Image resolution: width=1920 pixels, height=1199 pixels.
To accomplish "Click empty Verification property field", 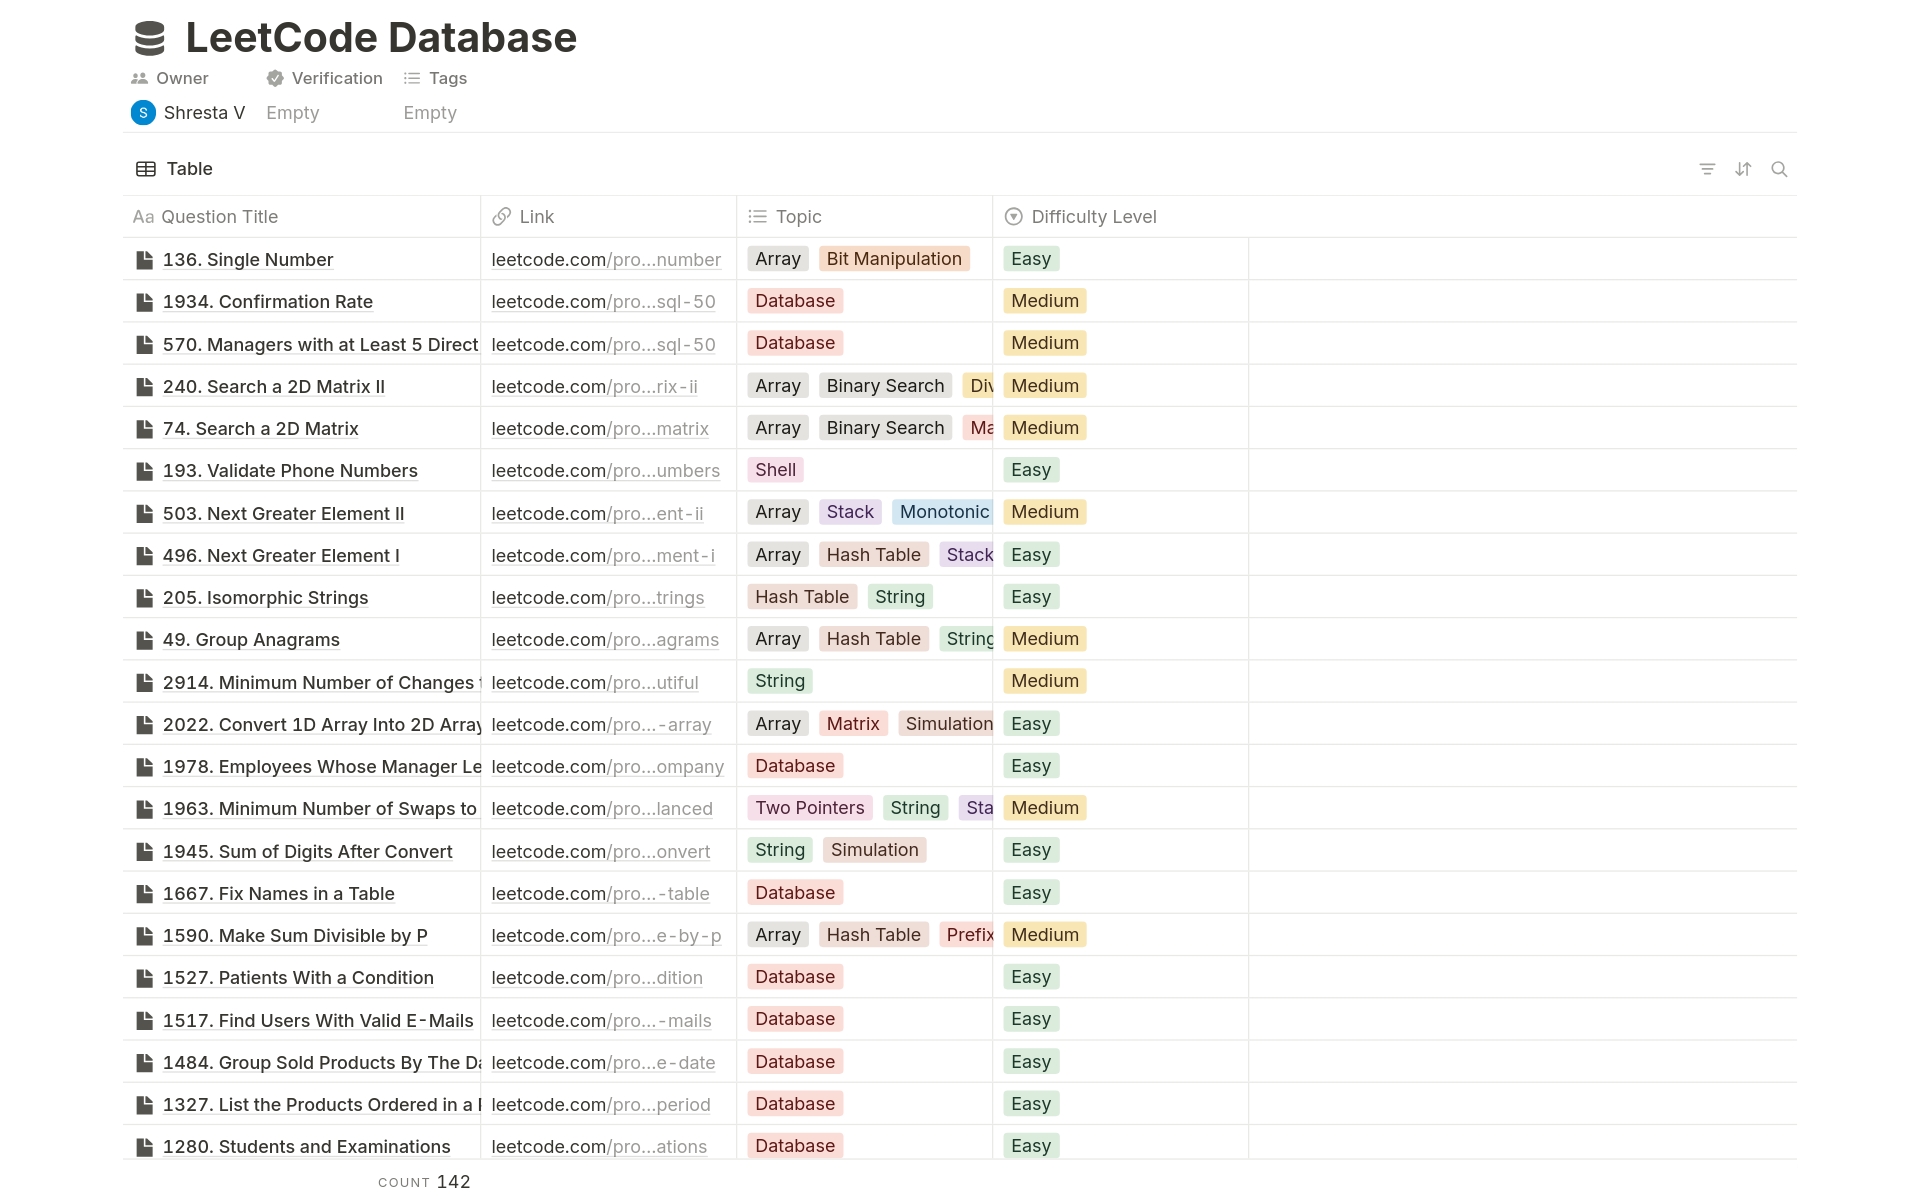I will coord(293,113).
